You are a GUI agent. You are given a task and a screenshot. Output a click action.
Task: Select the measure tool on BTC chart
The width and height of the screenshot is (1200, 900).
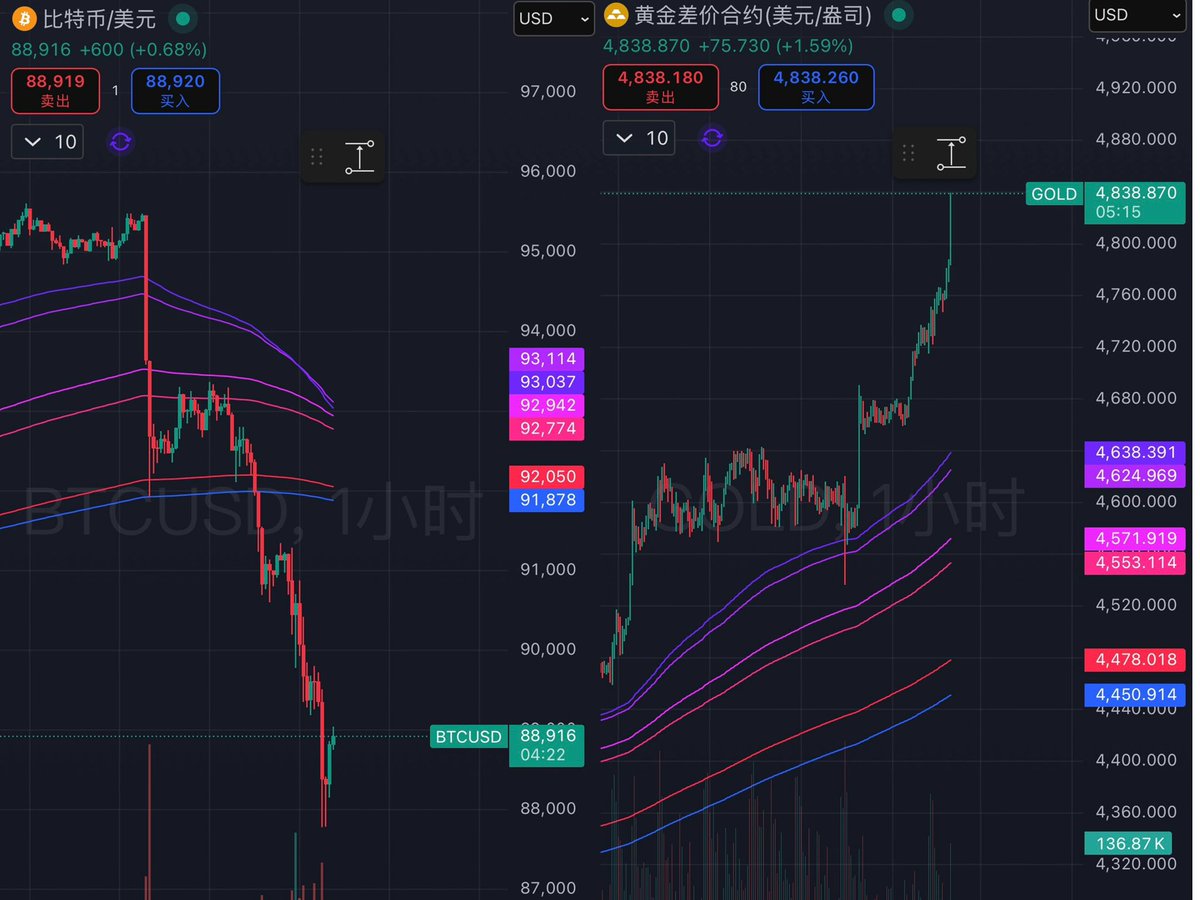tap(360, 157)
